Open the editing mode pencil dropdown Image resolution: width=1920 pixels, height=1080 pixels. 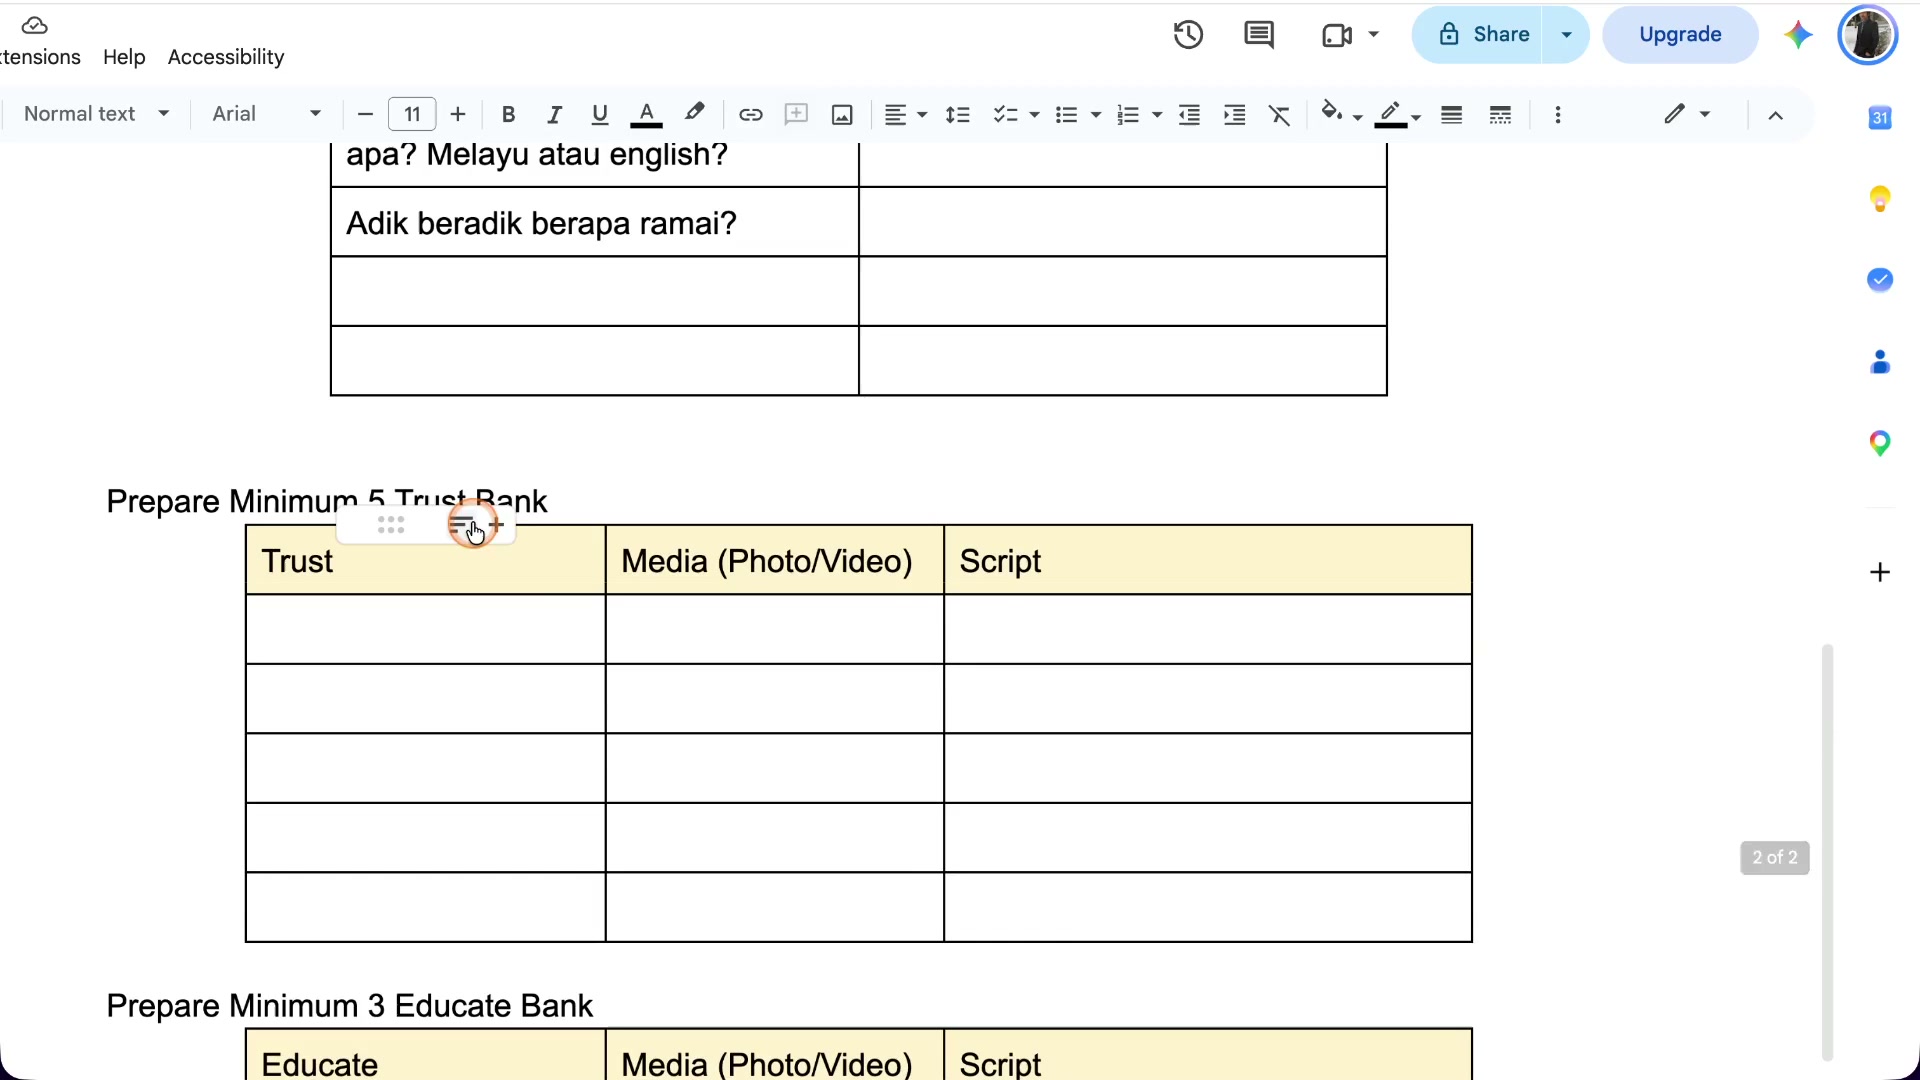tap(1686, 114)
